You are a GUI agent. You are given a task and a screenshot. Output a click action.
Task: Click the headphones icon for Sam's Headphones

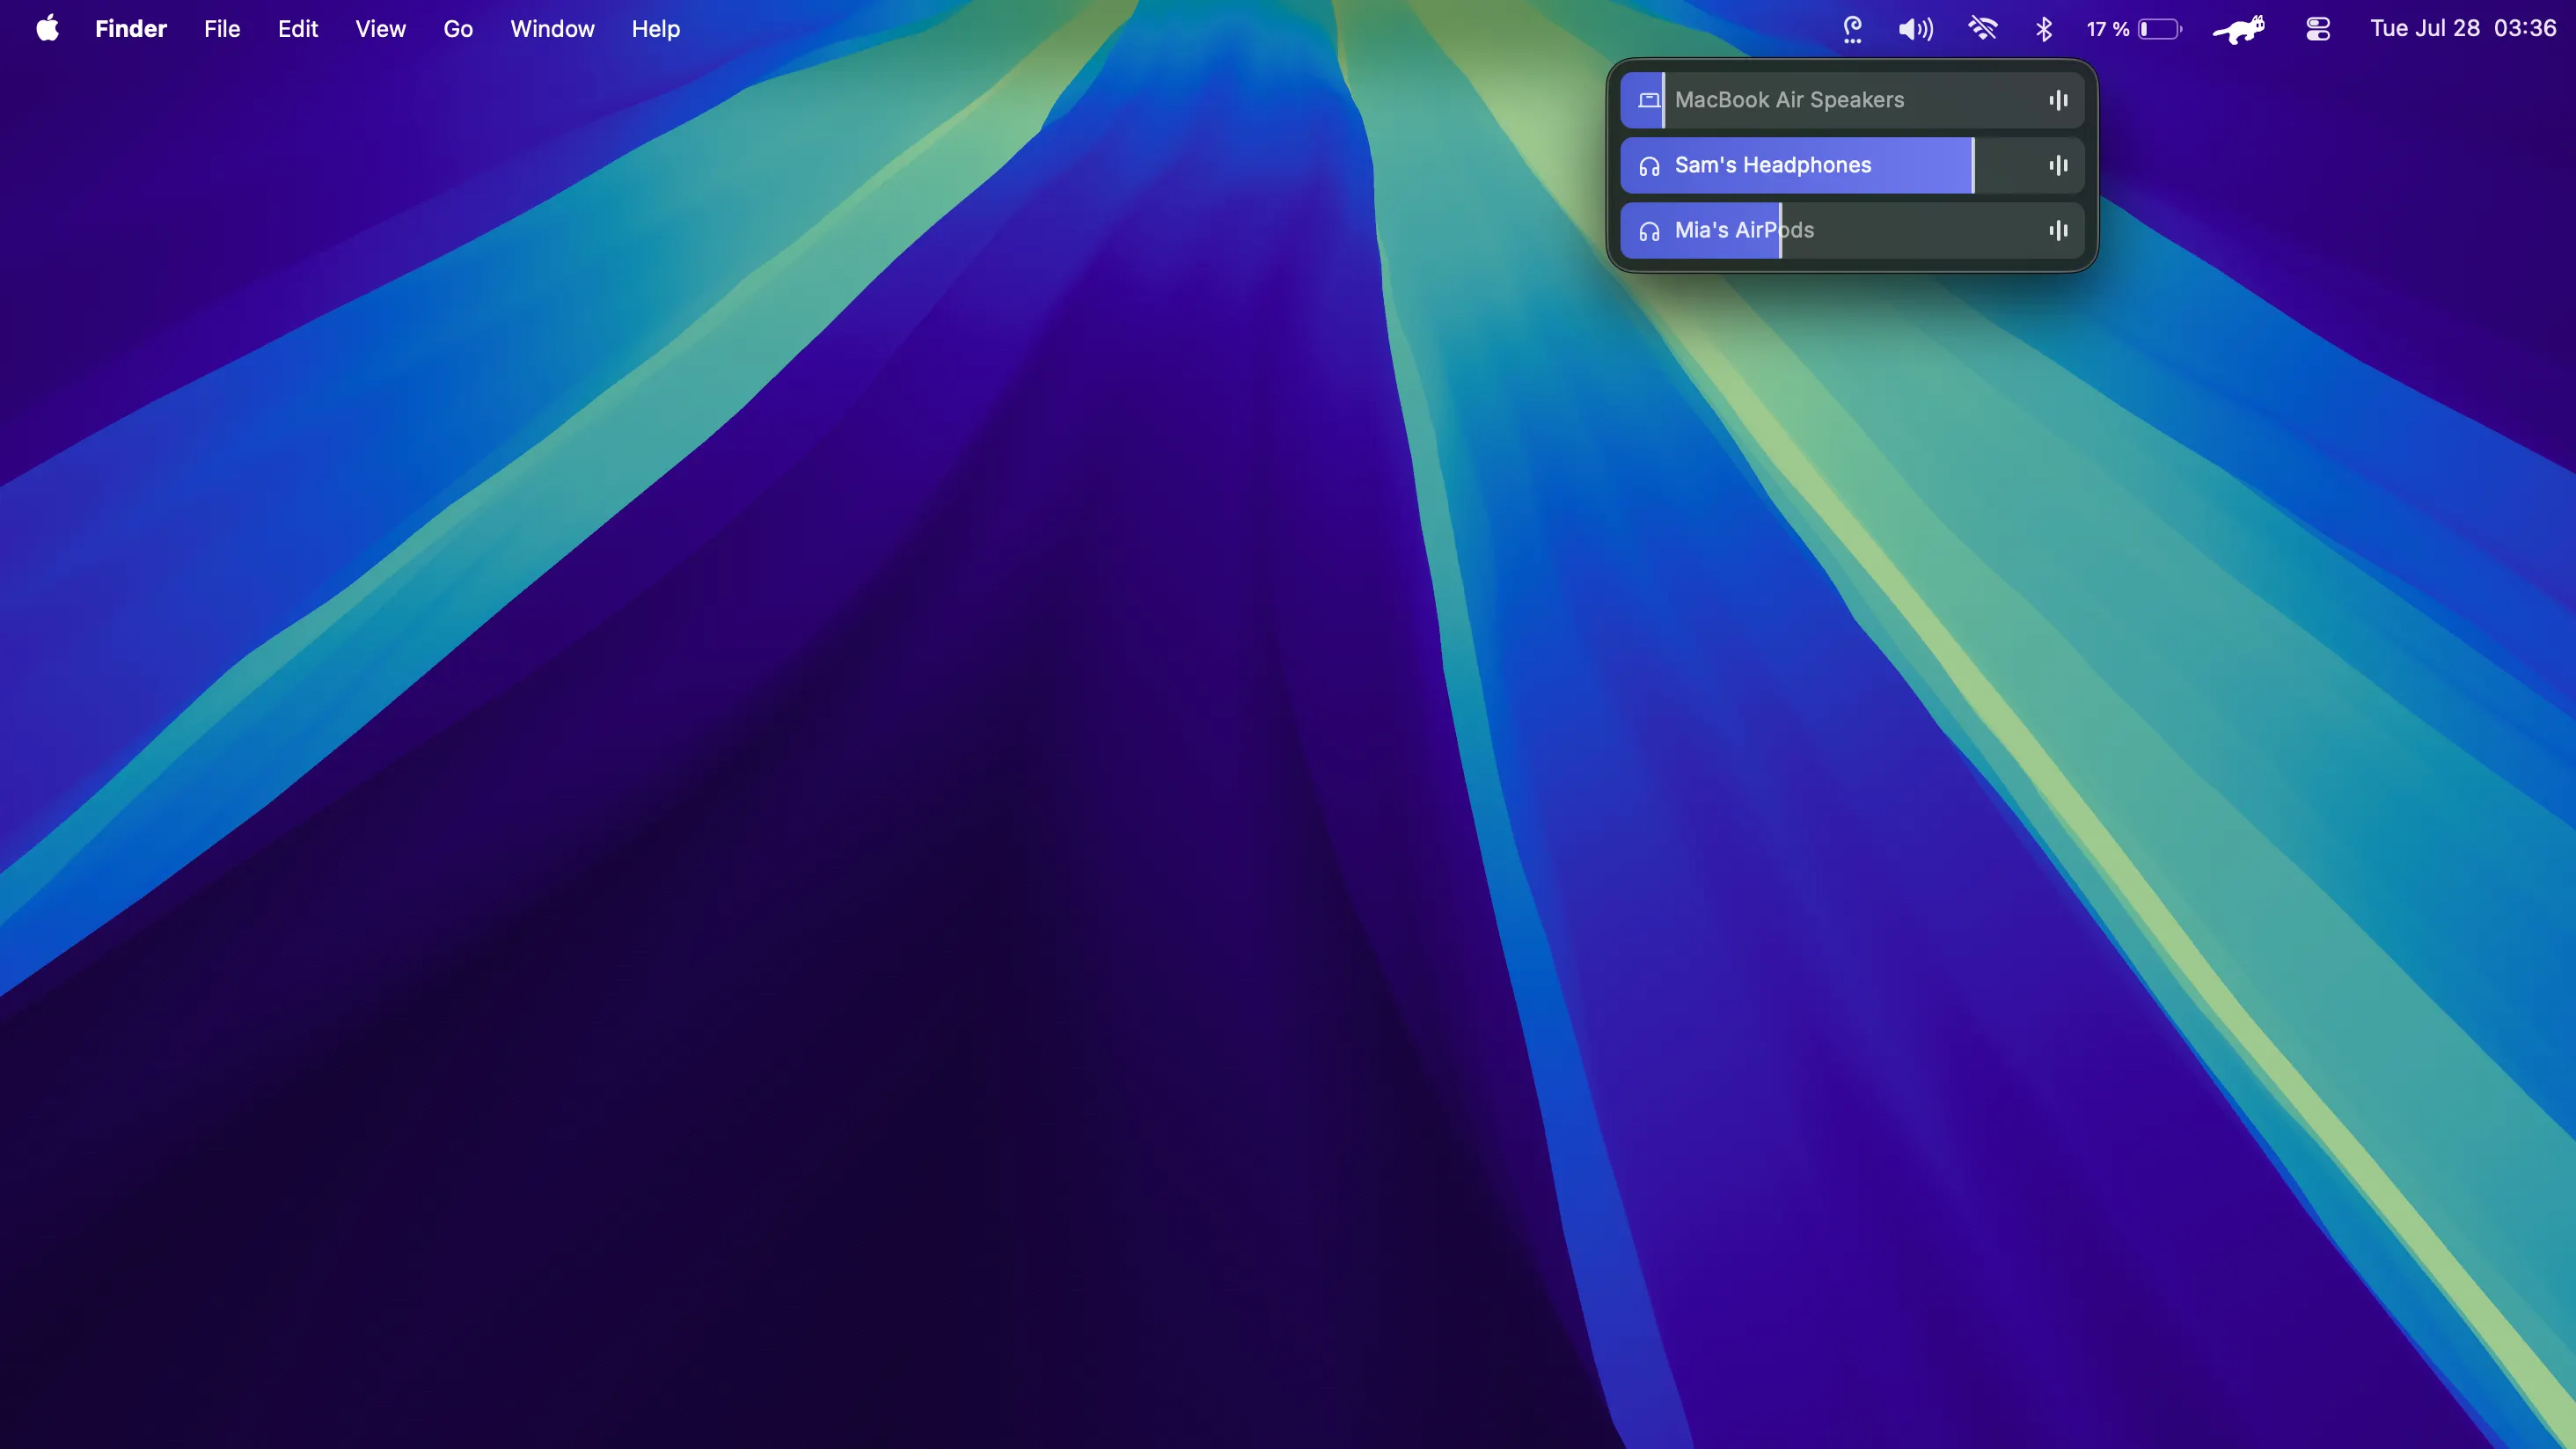click(x=1649, y=166)
